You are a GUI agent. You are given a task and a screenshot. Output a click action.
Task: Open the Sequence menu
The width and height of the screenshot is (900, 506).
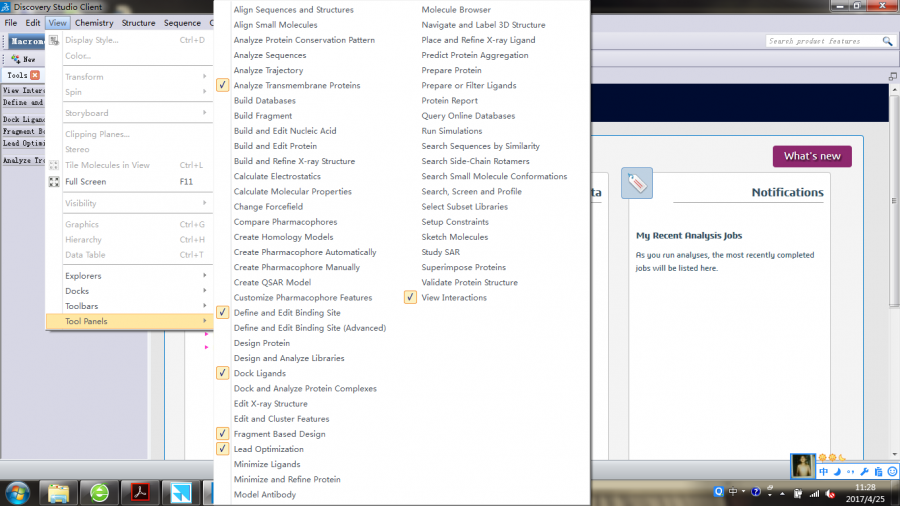tap(182, 23)
